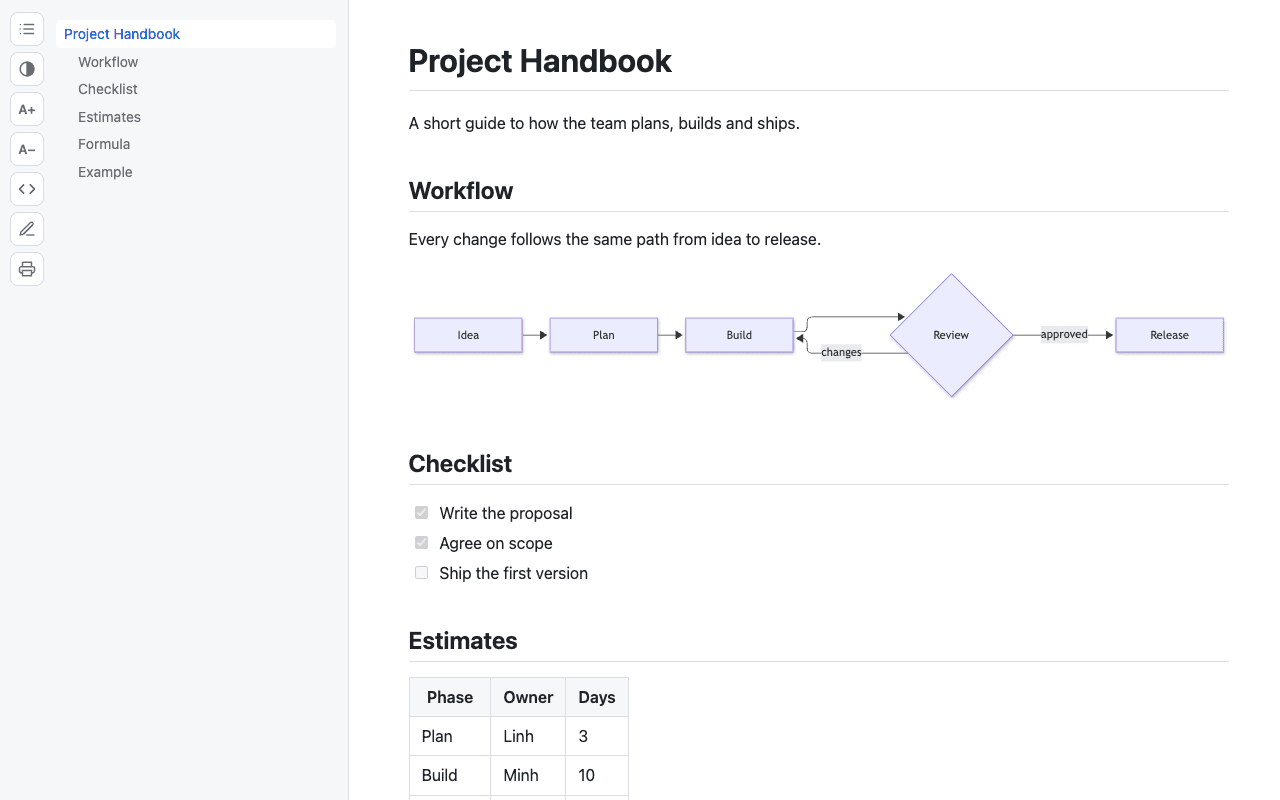The width and height of the screenshot is (1280, 800).
Task: Click the '10' days cell
Action: 597,775
